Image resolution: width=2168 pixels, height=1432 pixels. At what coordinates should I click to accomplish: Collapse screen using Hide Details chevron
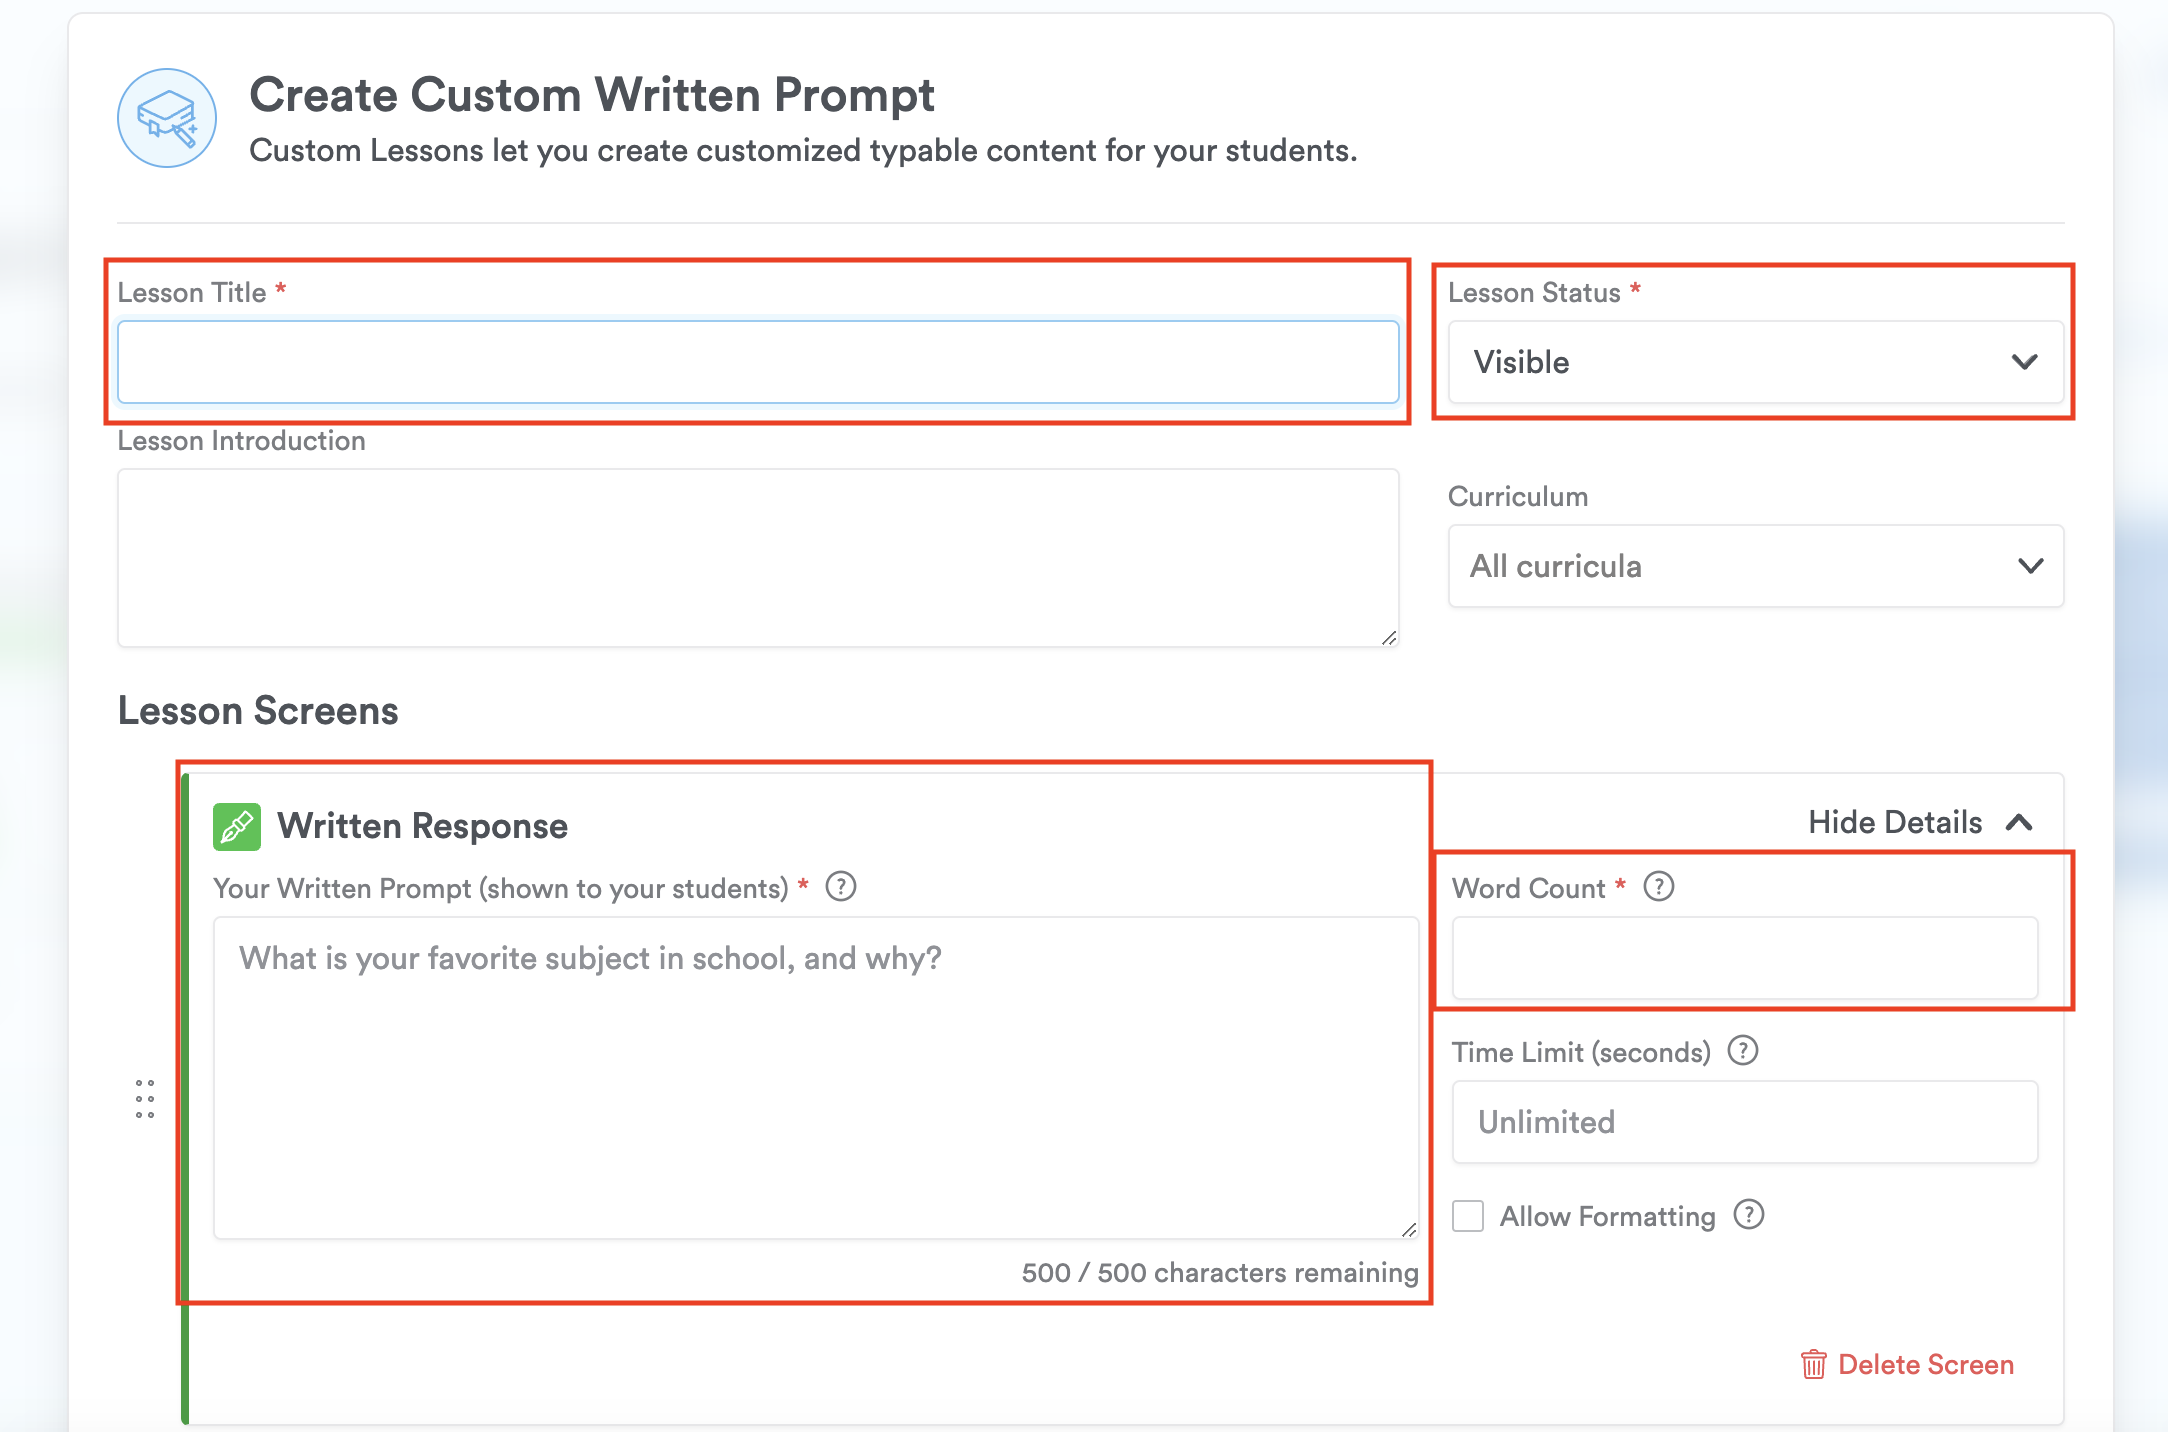[x=2019, y=822]
